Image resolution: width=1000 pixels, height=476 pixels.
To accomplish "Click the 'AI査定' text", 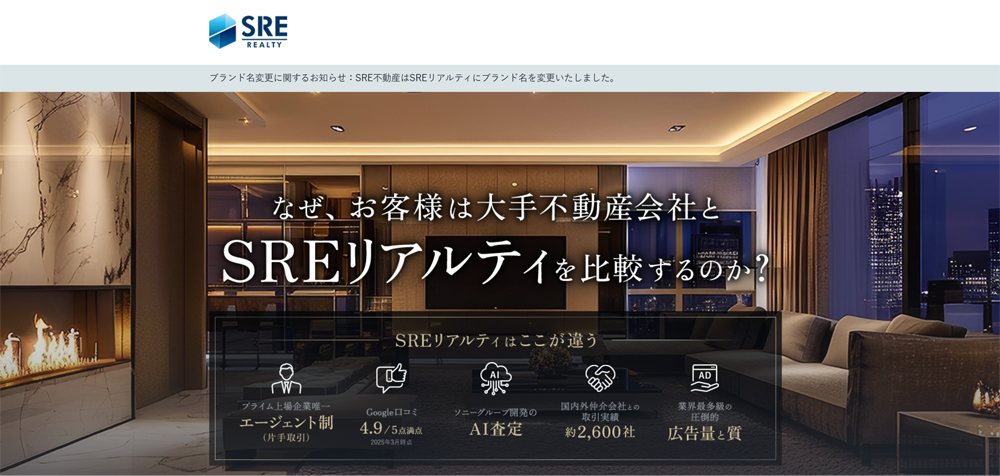I will 496,429.
